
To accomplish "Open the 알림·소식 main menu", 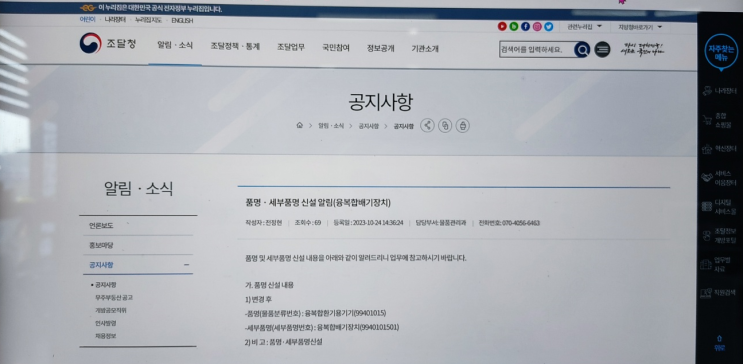I will [x=175, y=46].
